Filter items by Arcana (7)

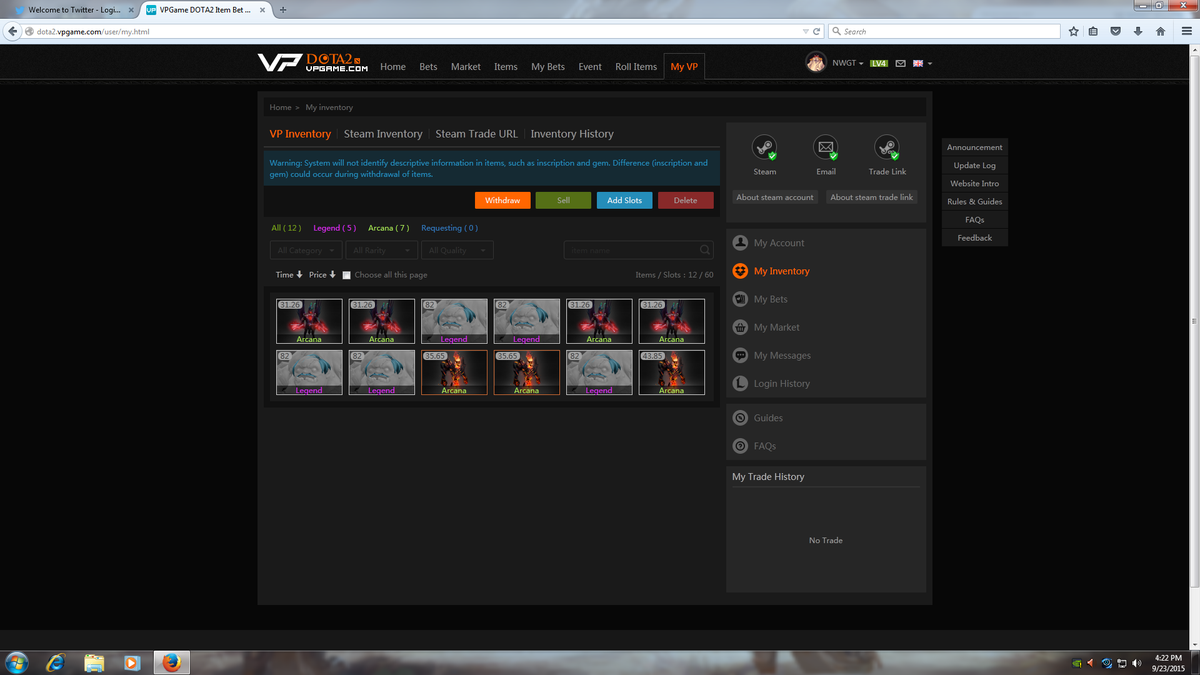pos(389,228)
